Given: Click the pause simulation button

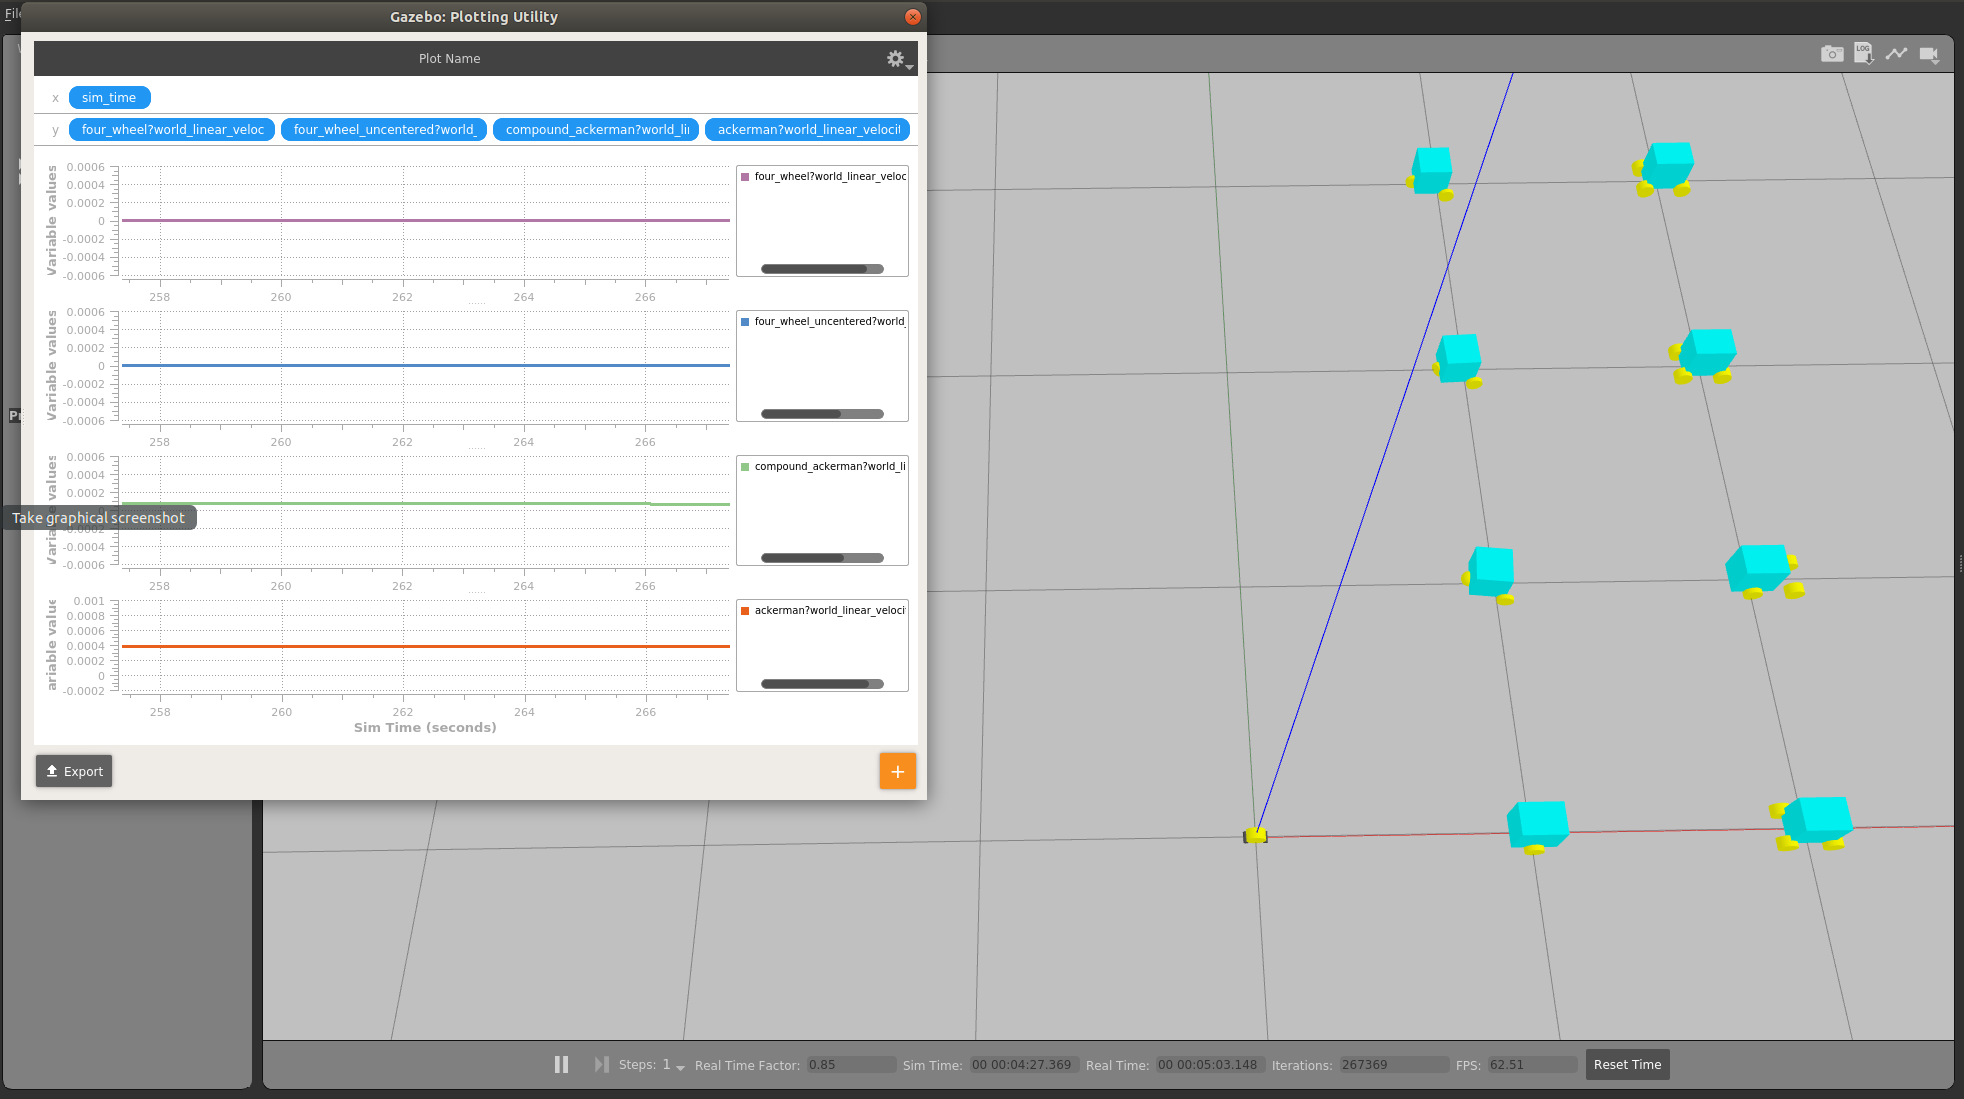Looking at the screenshot, I should (x=561, y=1064).
